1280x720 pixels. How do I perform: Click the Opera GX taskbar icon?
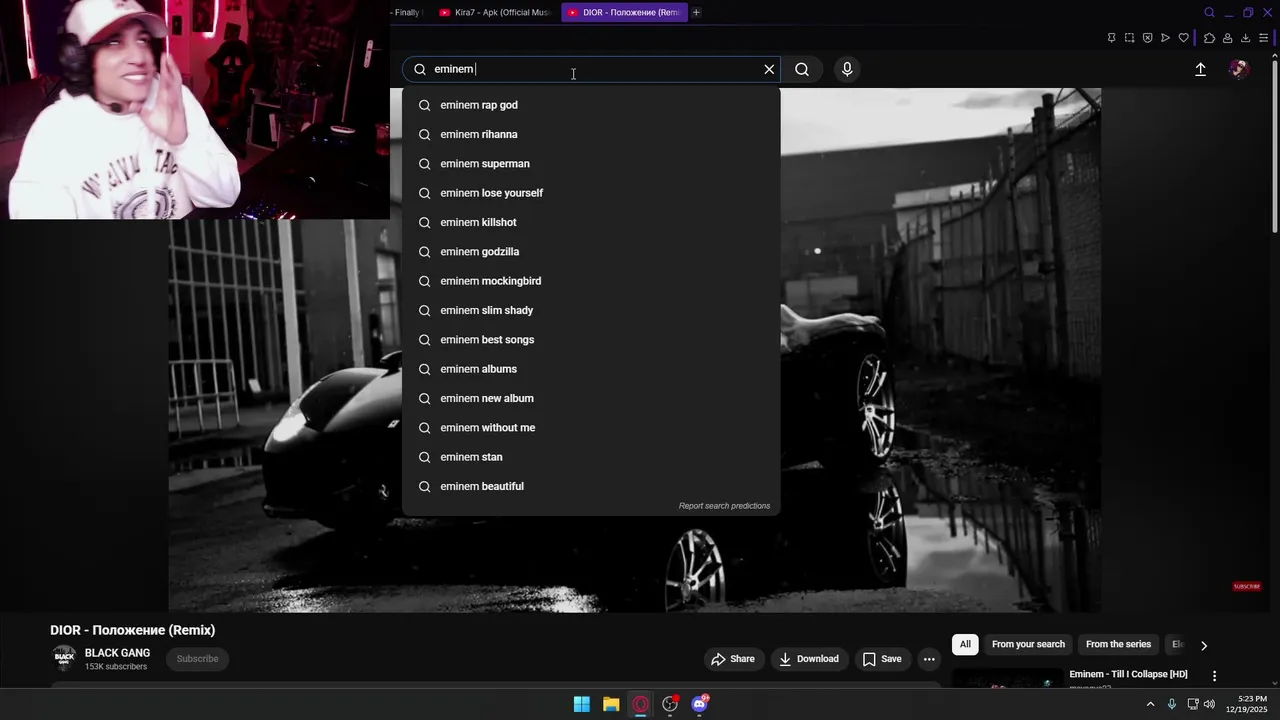[641, 704]
